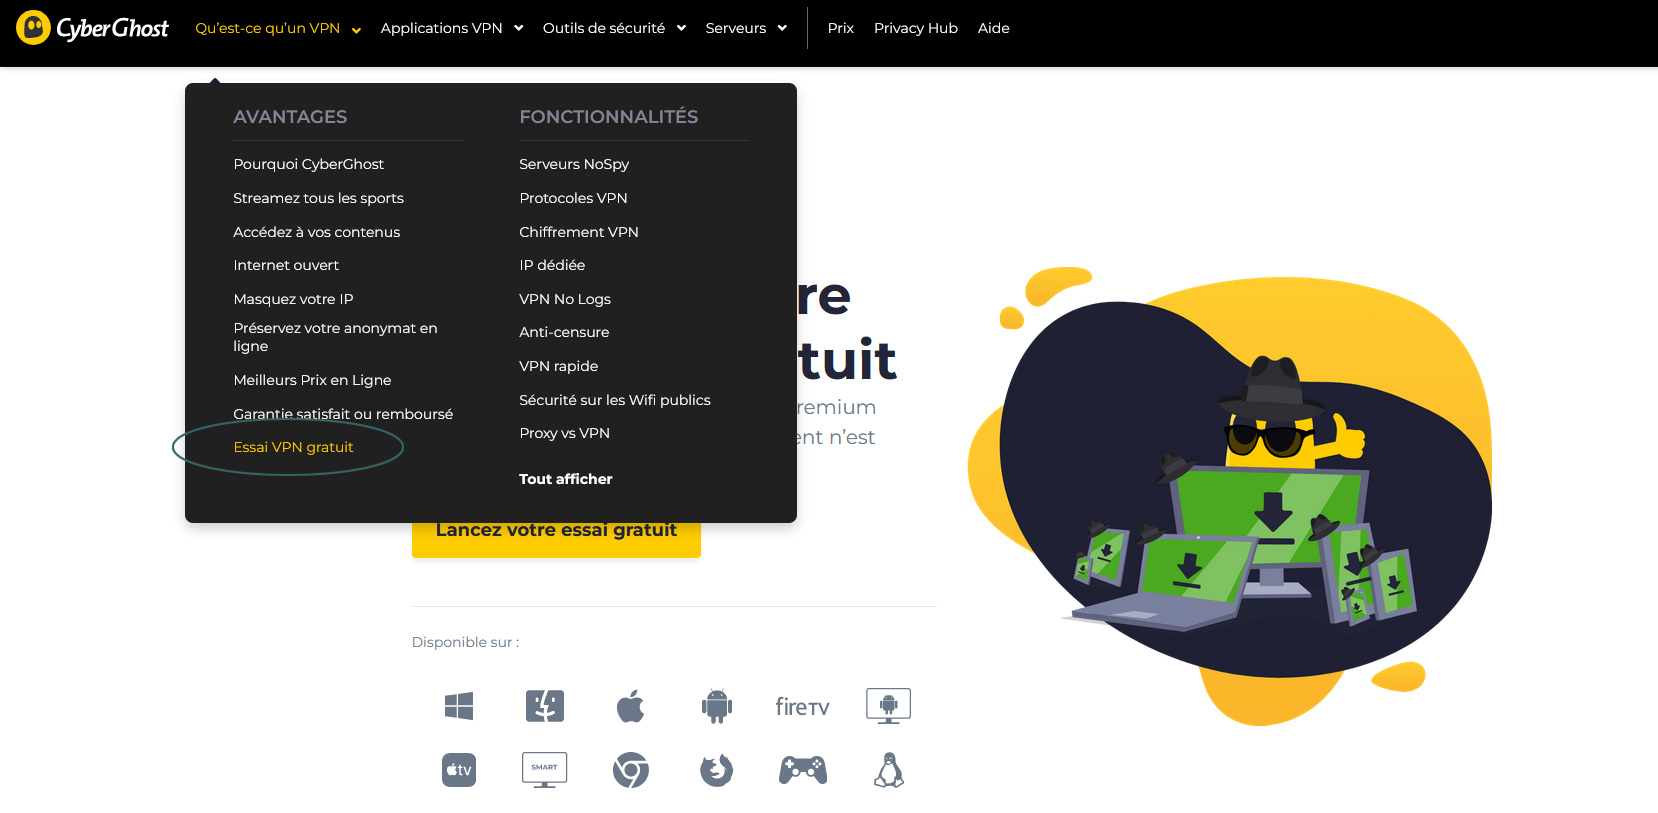The image size is (1658, 813).
Task: Select Essai VPN gratuit
Action: (x=294, y=447)
